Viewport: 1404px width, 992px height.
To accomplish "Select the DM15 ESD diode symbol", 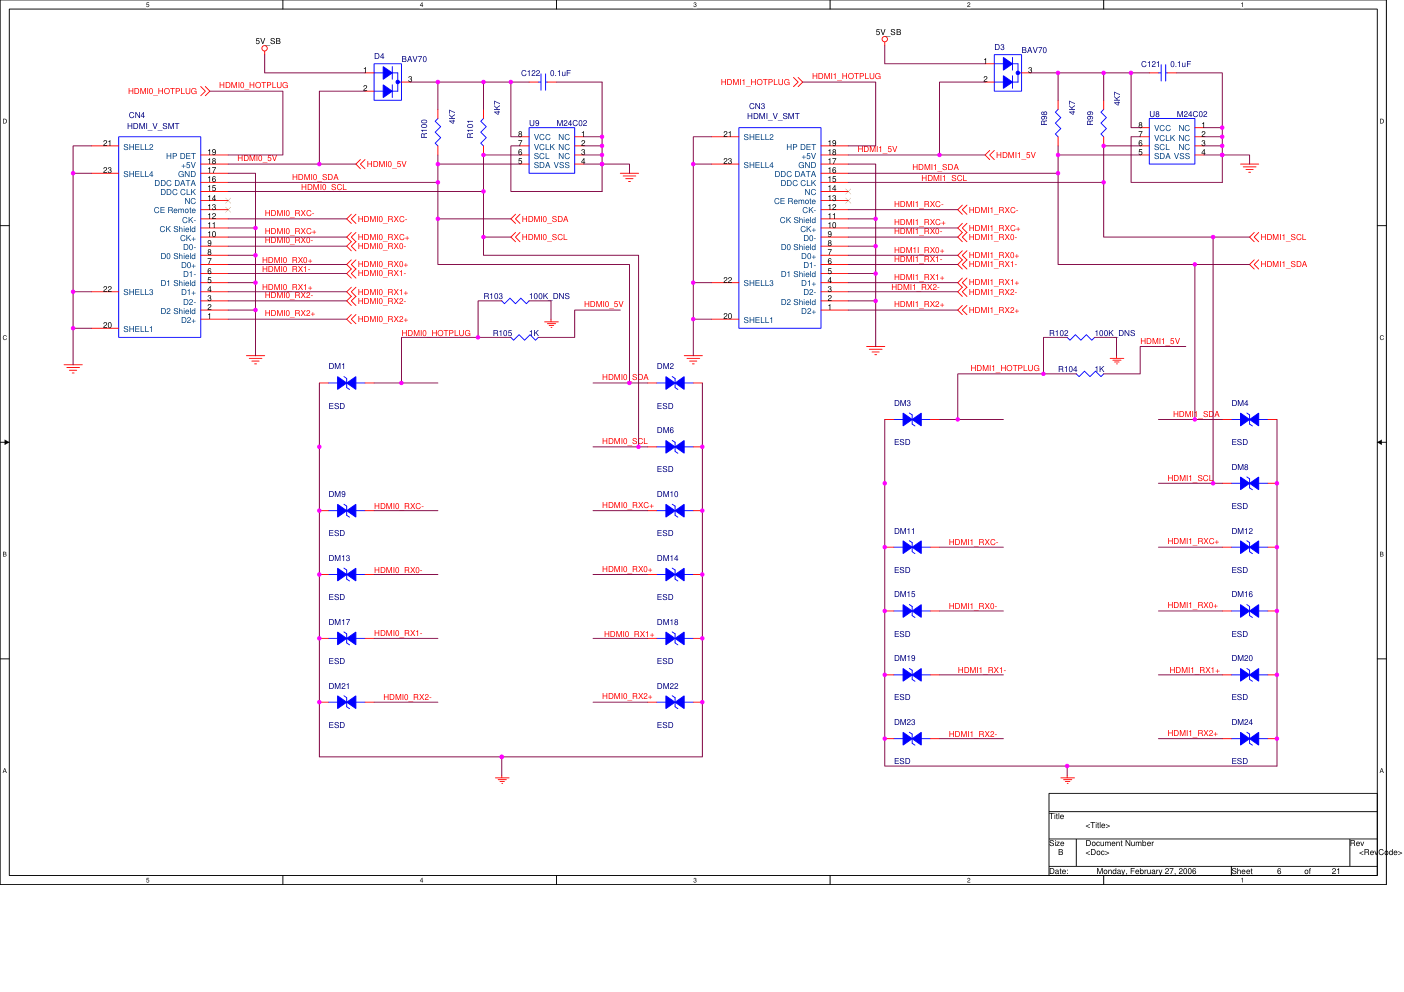I will (912, 611).
